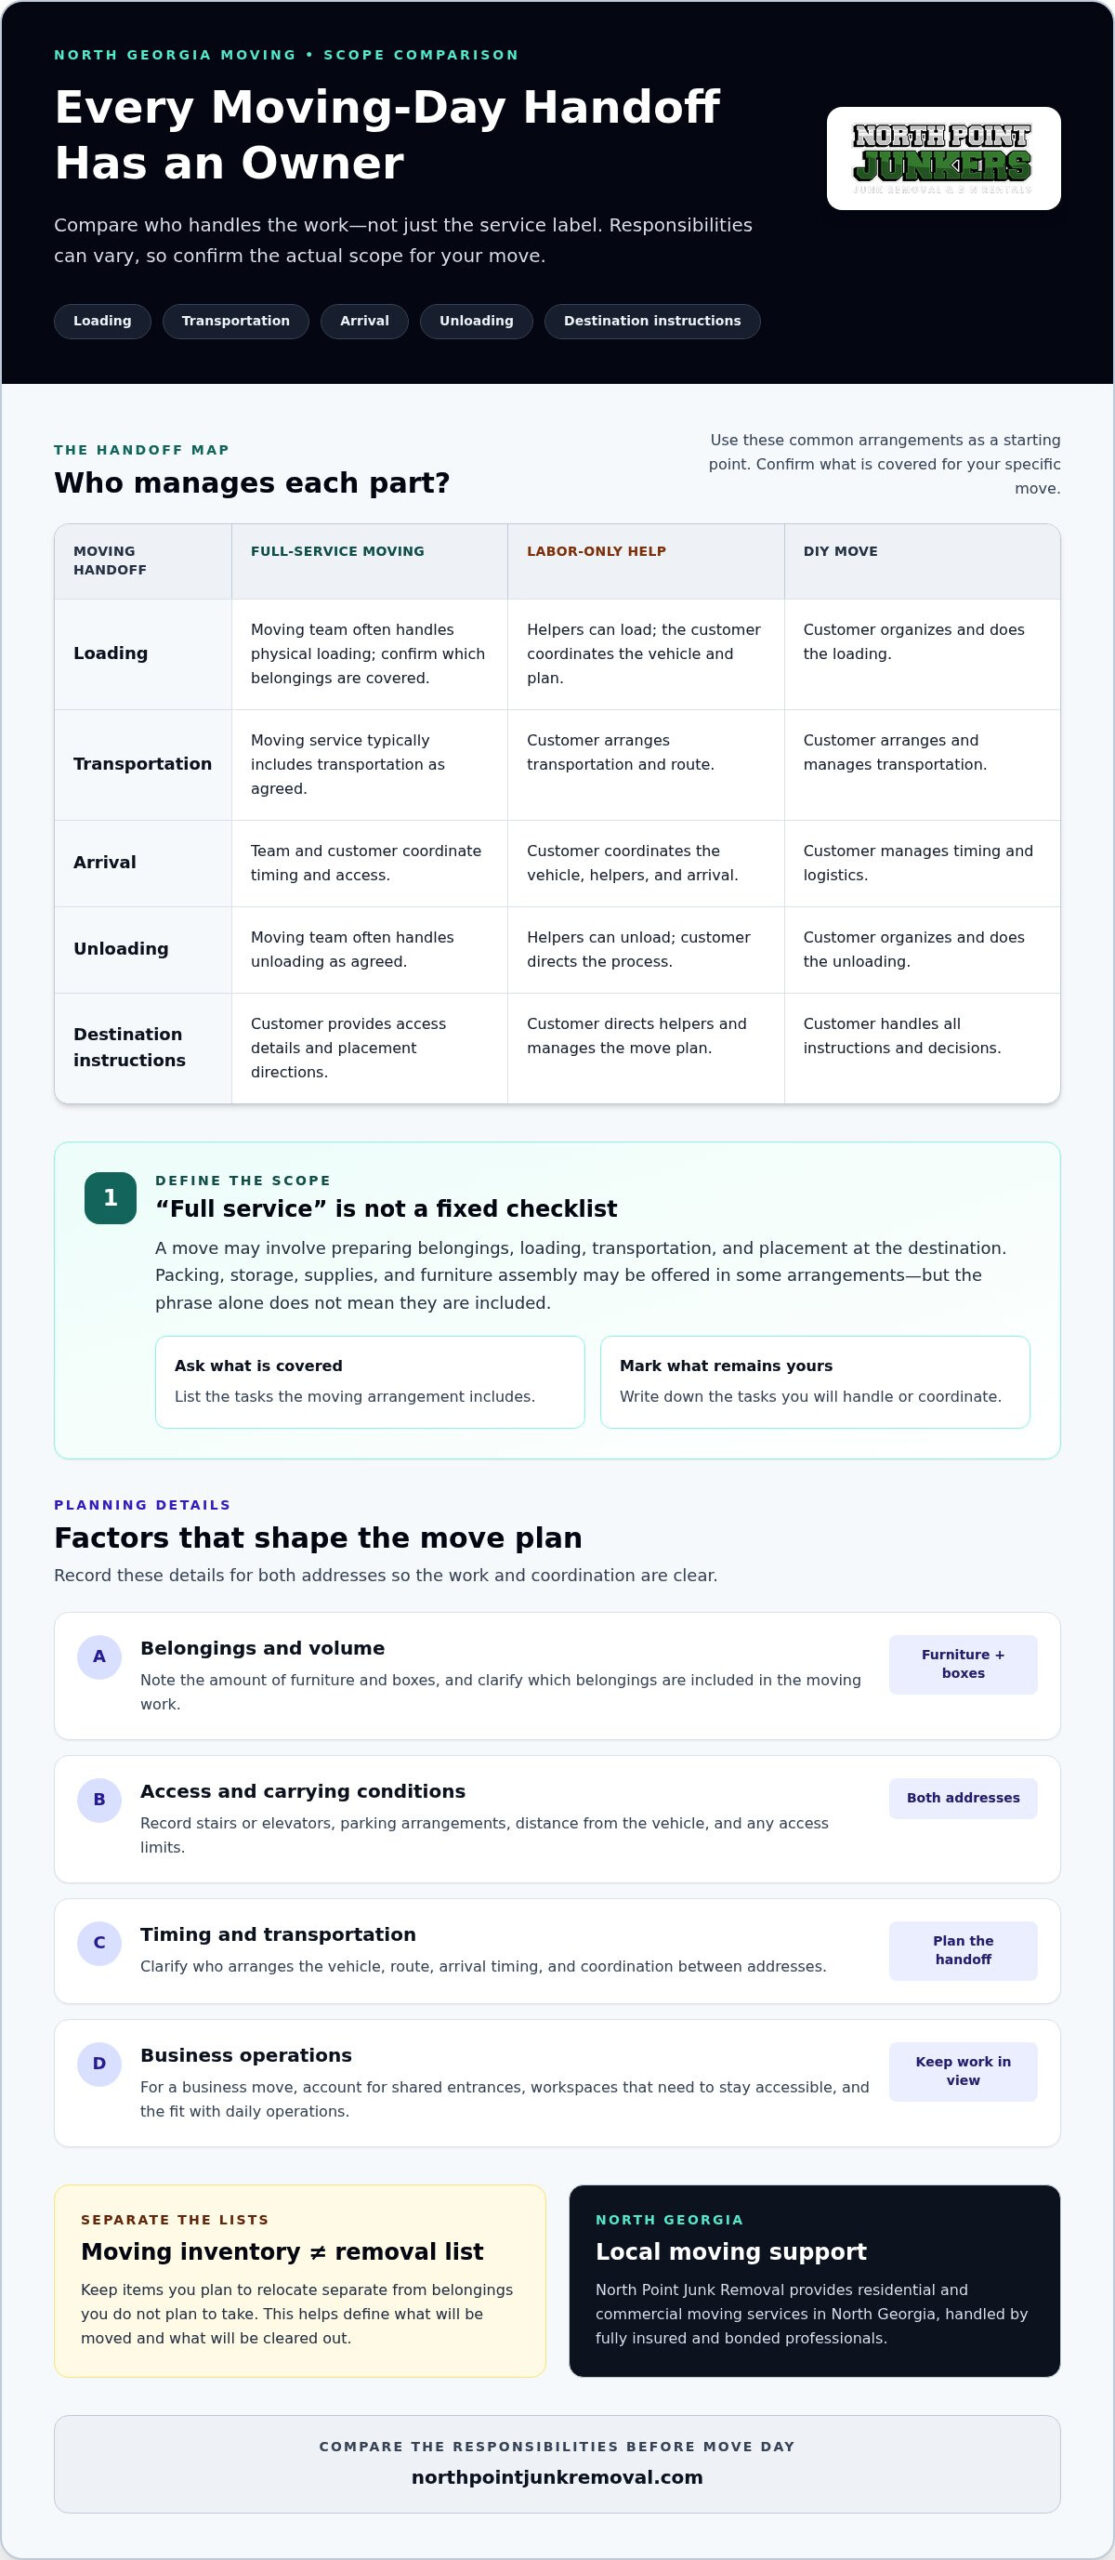
Task: Click the Plan the handoff tag
Action: pyautogui.click(x=963, y=1951)
